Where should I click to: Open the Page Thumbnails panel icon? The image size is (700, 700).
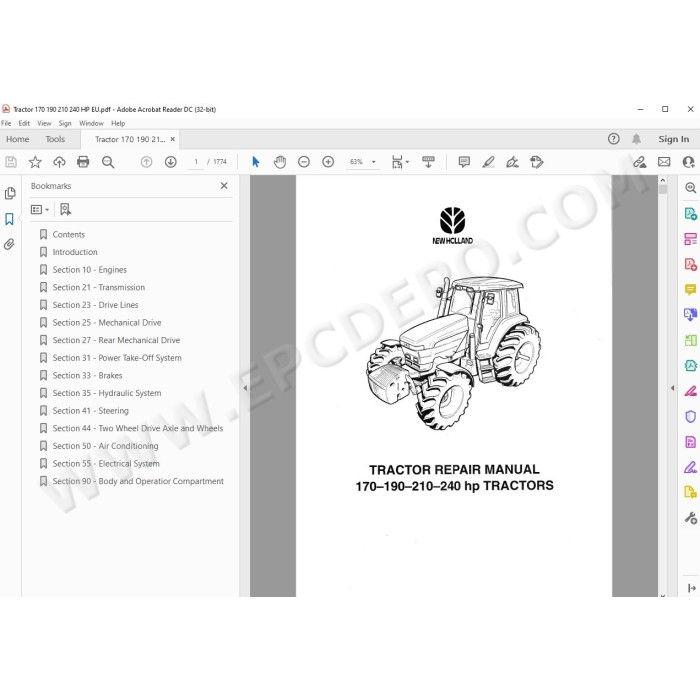(10, 193)
